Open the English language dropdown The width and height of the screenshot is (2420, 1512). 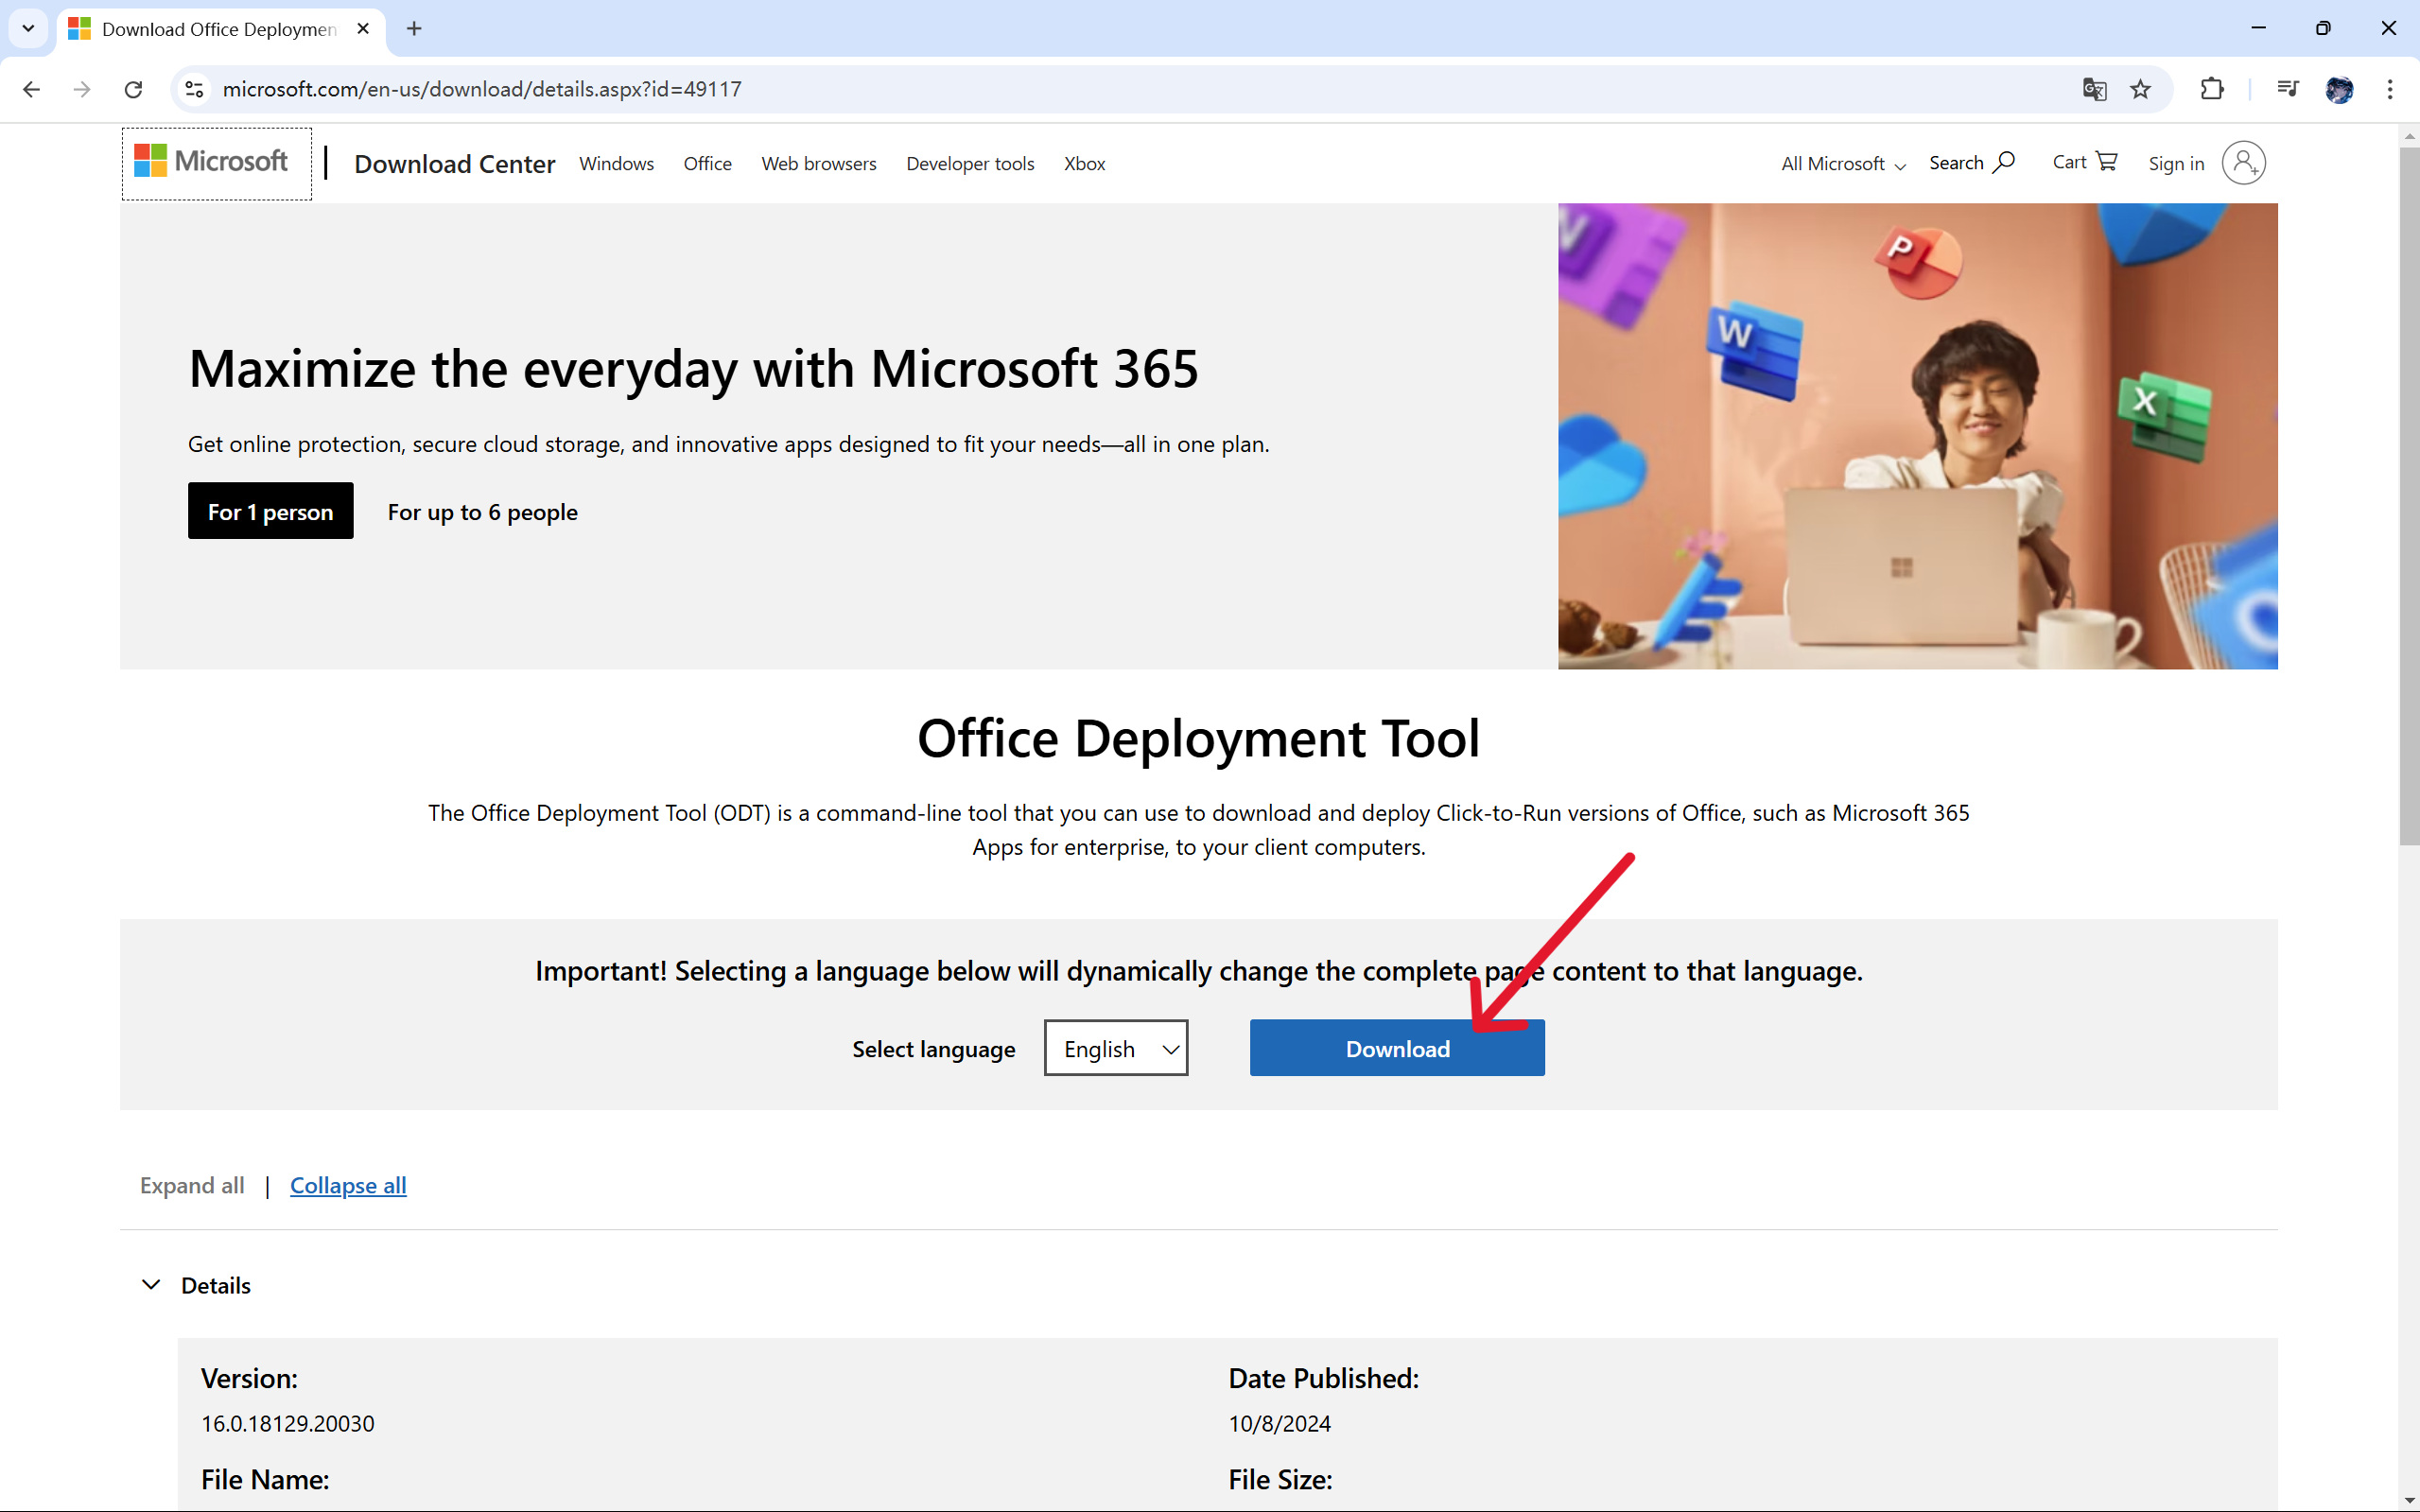pyautogui.click(x=1116, y=1048)
